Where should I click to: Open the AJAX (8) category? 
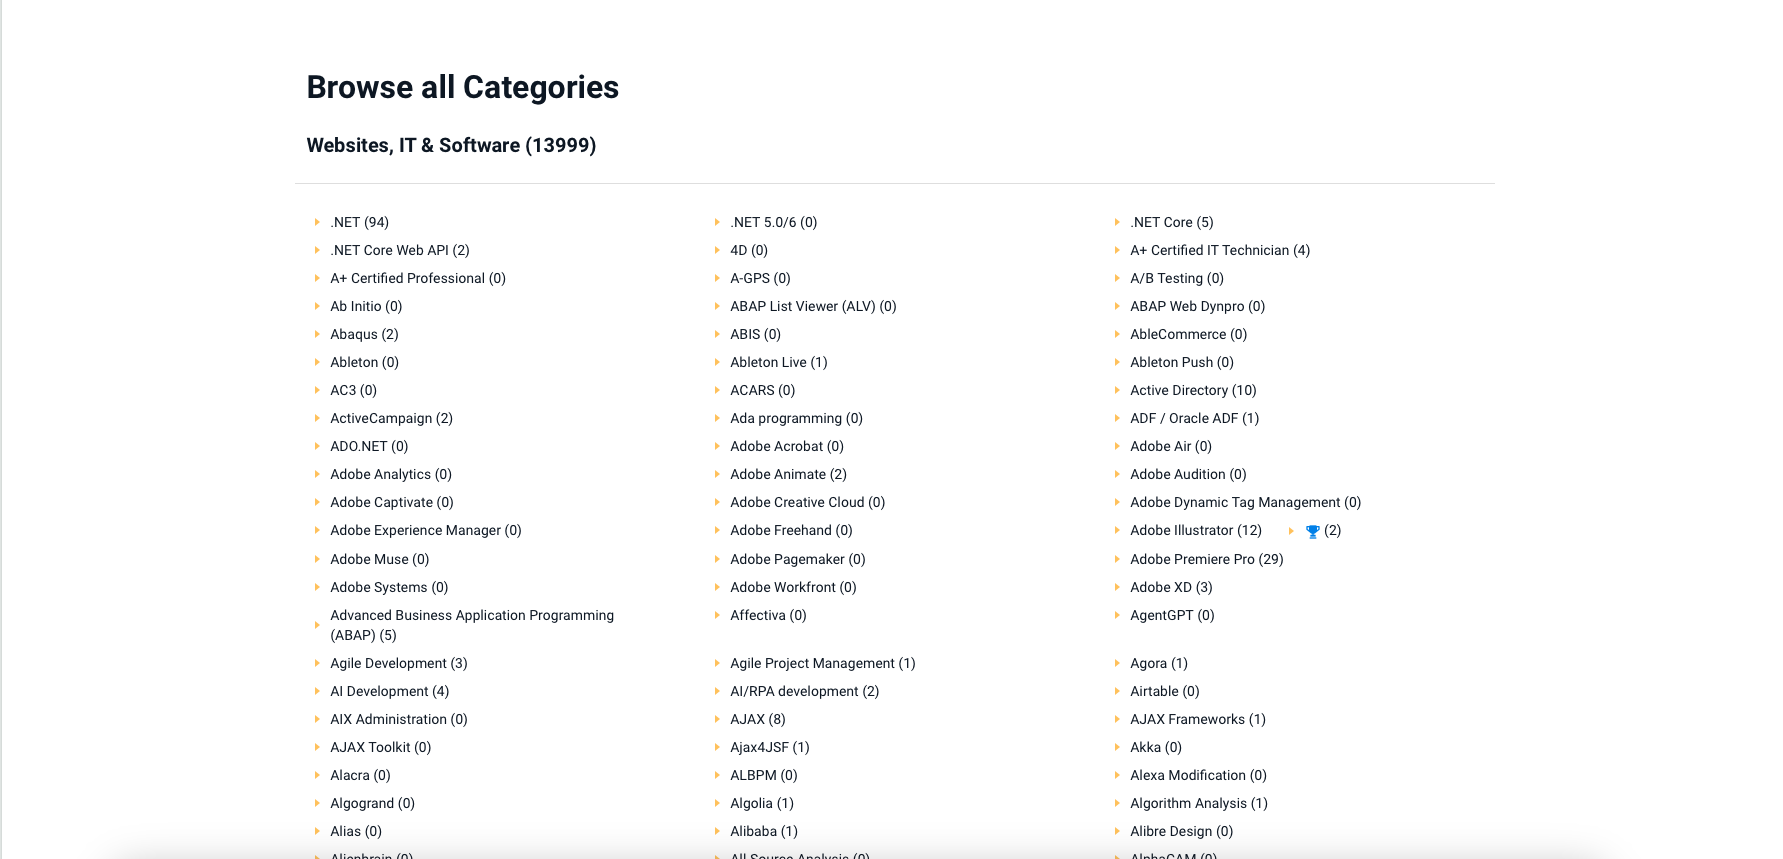[x=757, y=719]
